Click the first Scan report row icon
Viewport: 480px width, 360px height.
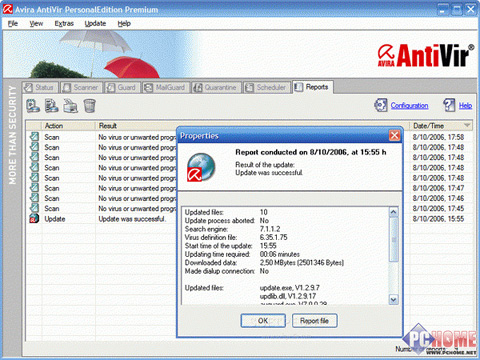click(x=34, y=137)
